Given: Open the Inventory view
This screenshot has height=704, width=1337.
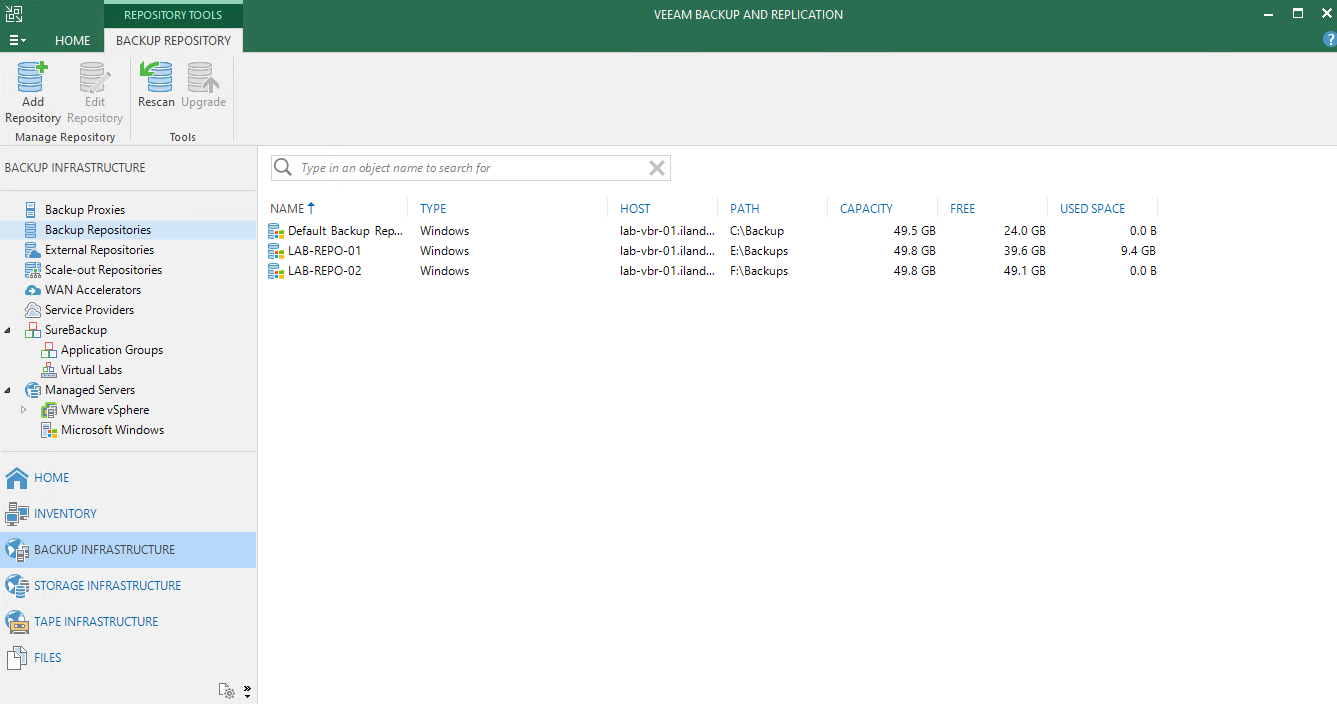Looking at the screenshot, I should pos(65,514).
